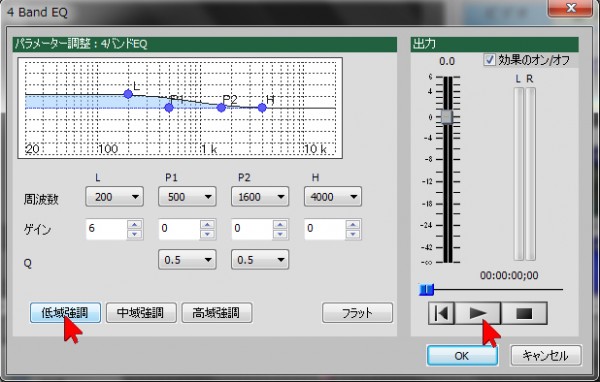Reset EQ with the フラット button
The image size is (600, 382).
pyautogui.click(x=357, y=313)
